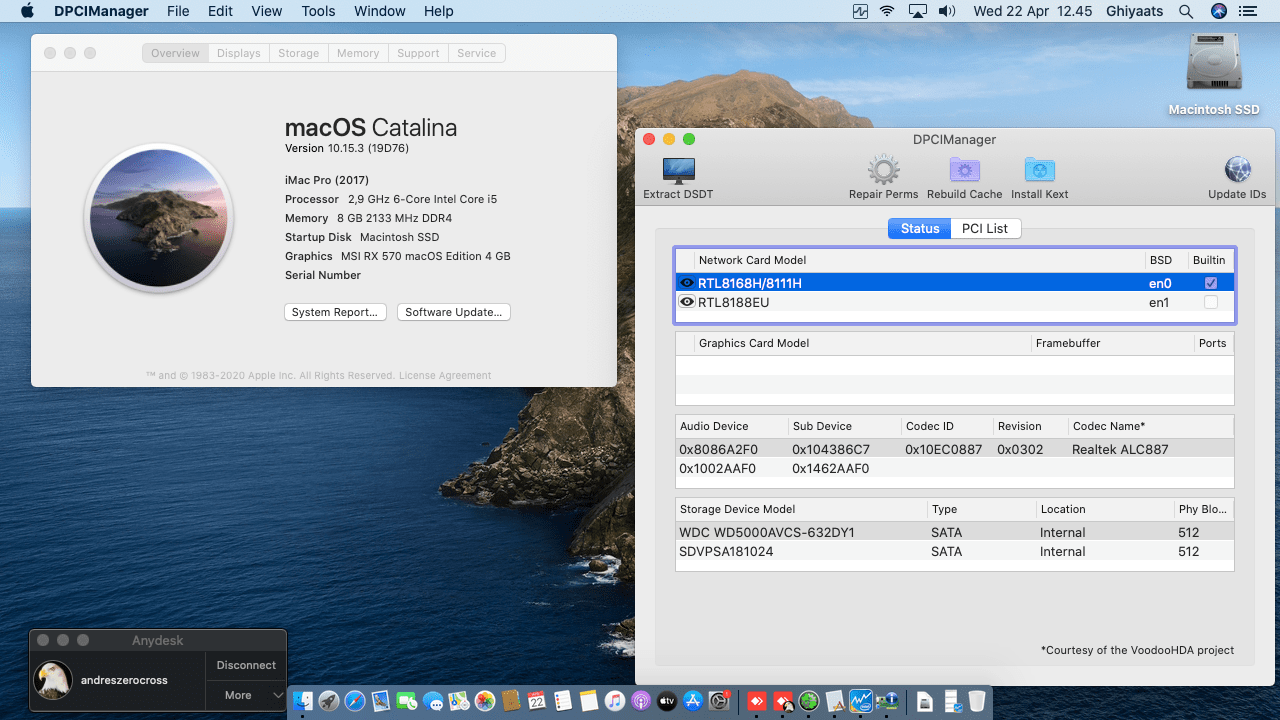Run Repair Perms from the toolbar

[x=883, y=171]
